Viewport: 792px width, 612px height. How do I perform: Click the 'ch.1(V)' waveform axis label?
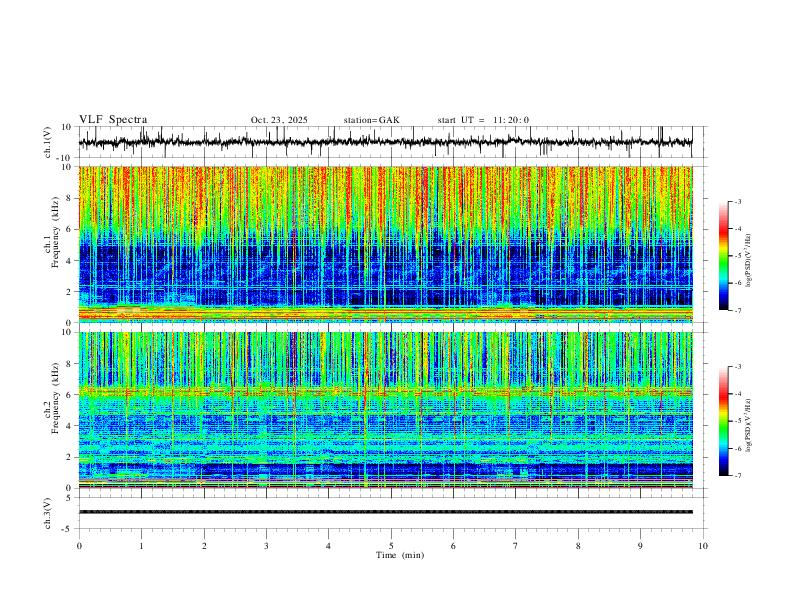point(48,142)
